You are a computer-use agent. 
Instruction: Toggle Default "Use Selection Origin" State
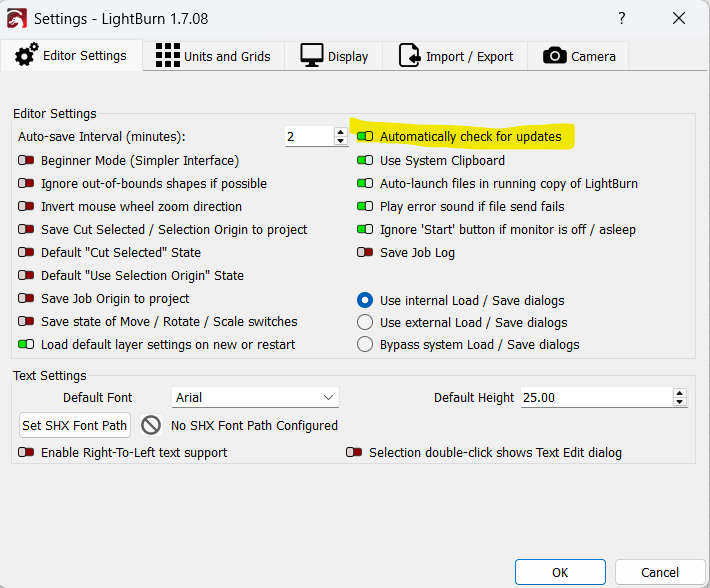point(26,275)
